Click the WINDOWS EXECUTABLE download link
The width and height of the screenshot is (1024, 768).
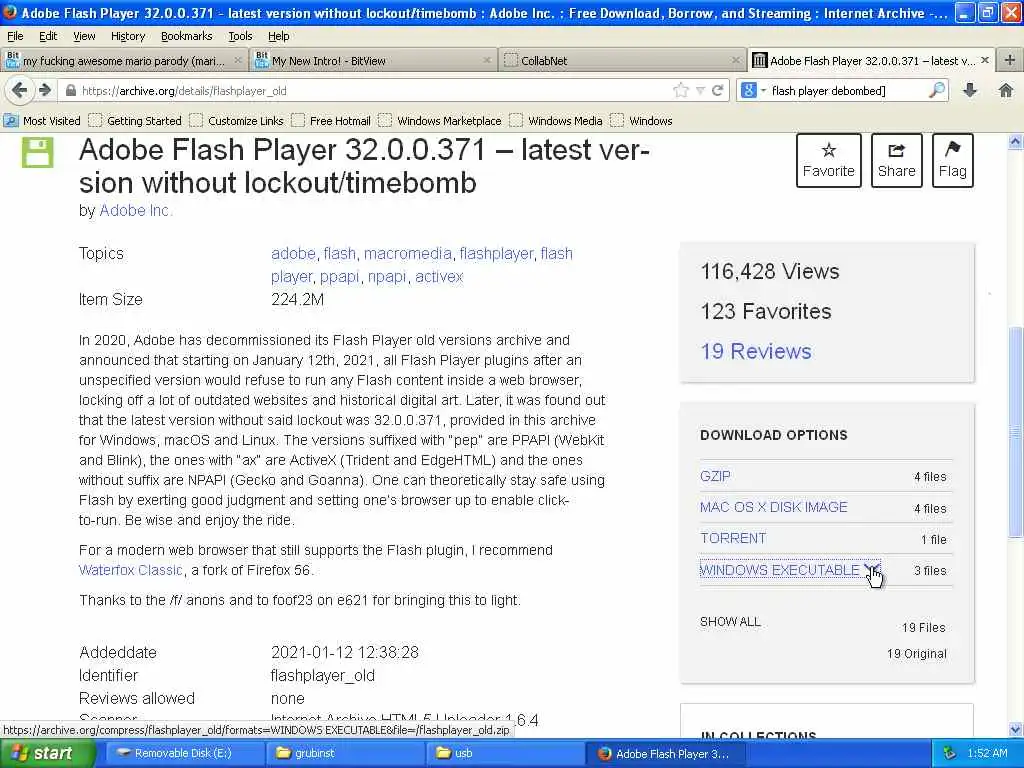click(x=780, y=570)
